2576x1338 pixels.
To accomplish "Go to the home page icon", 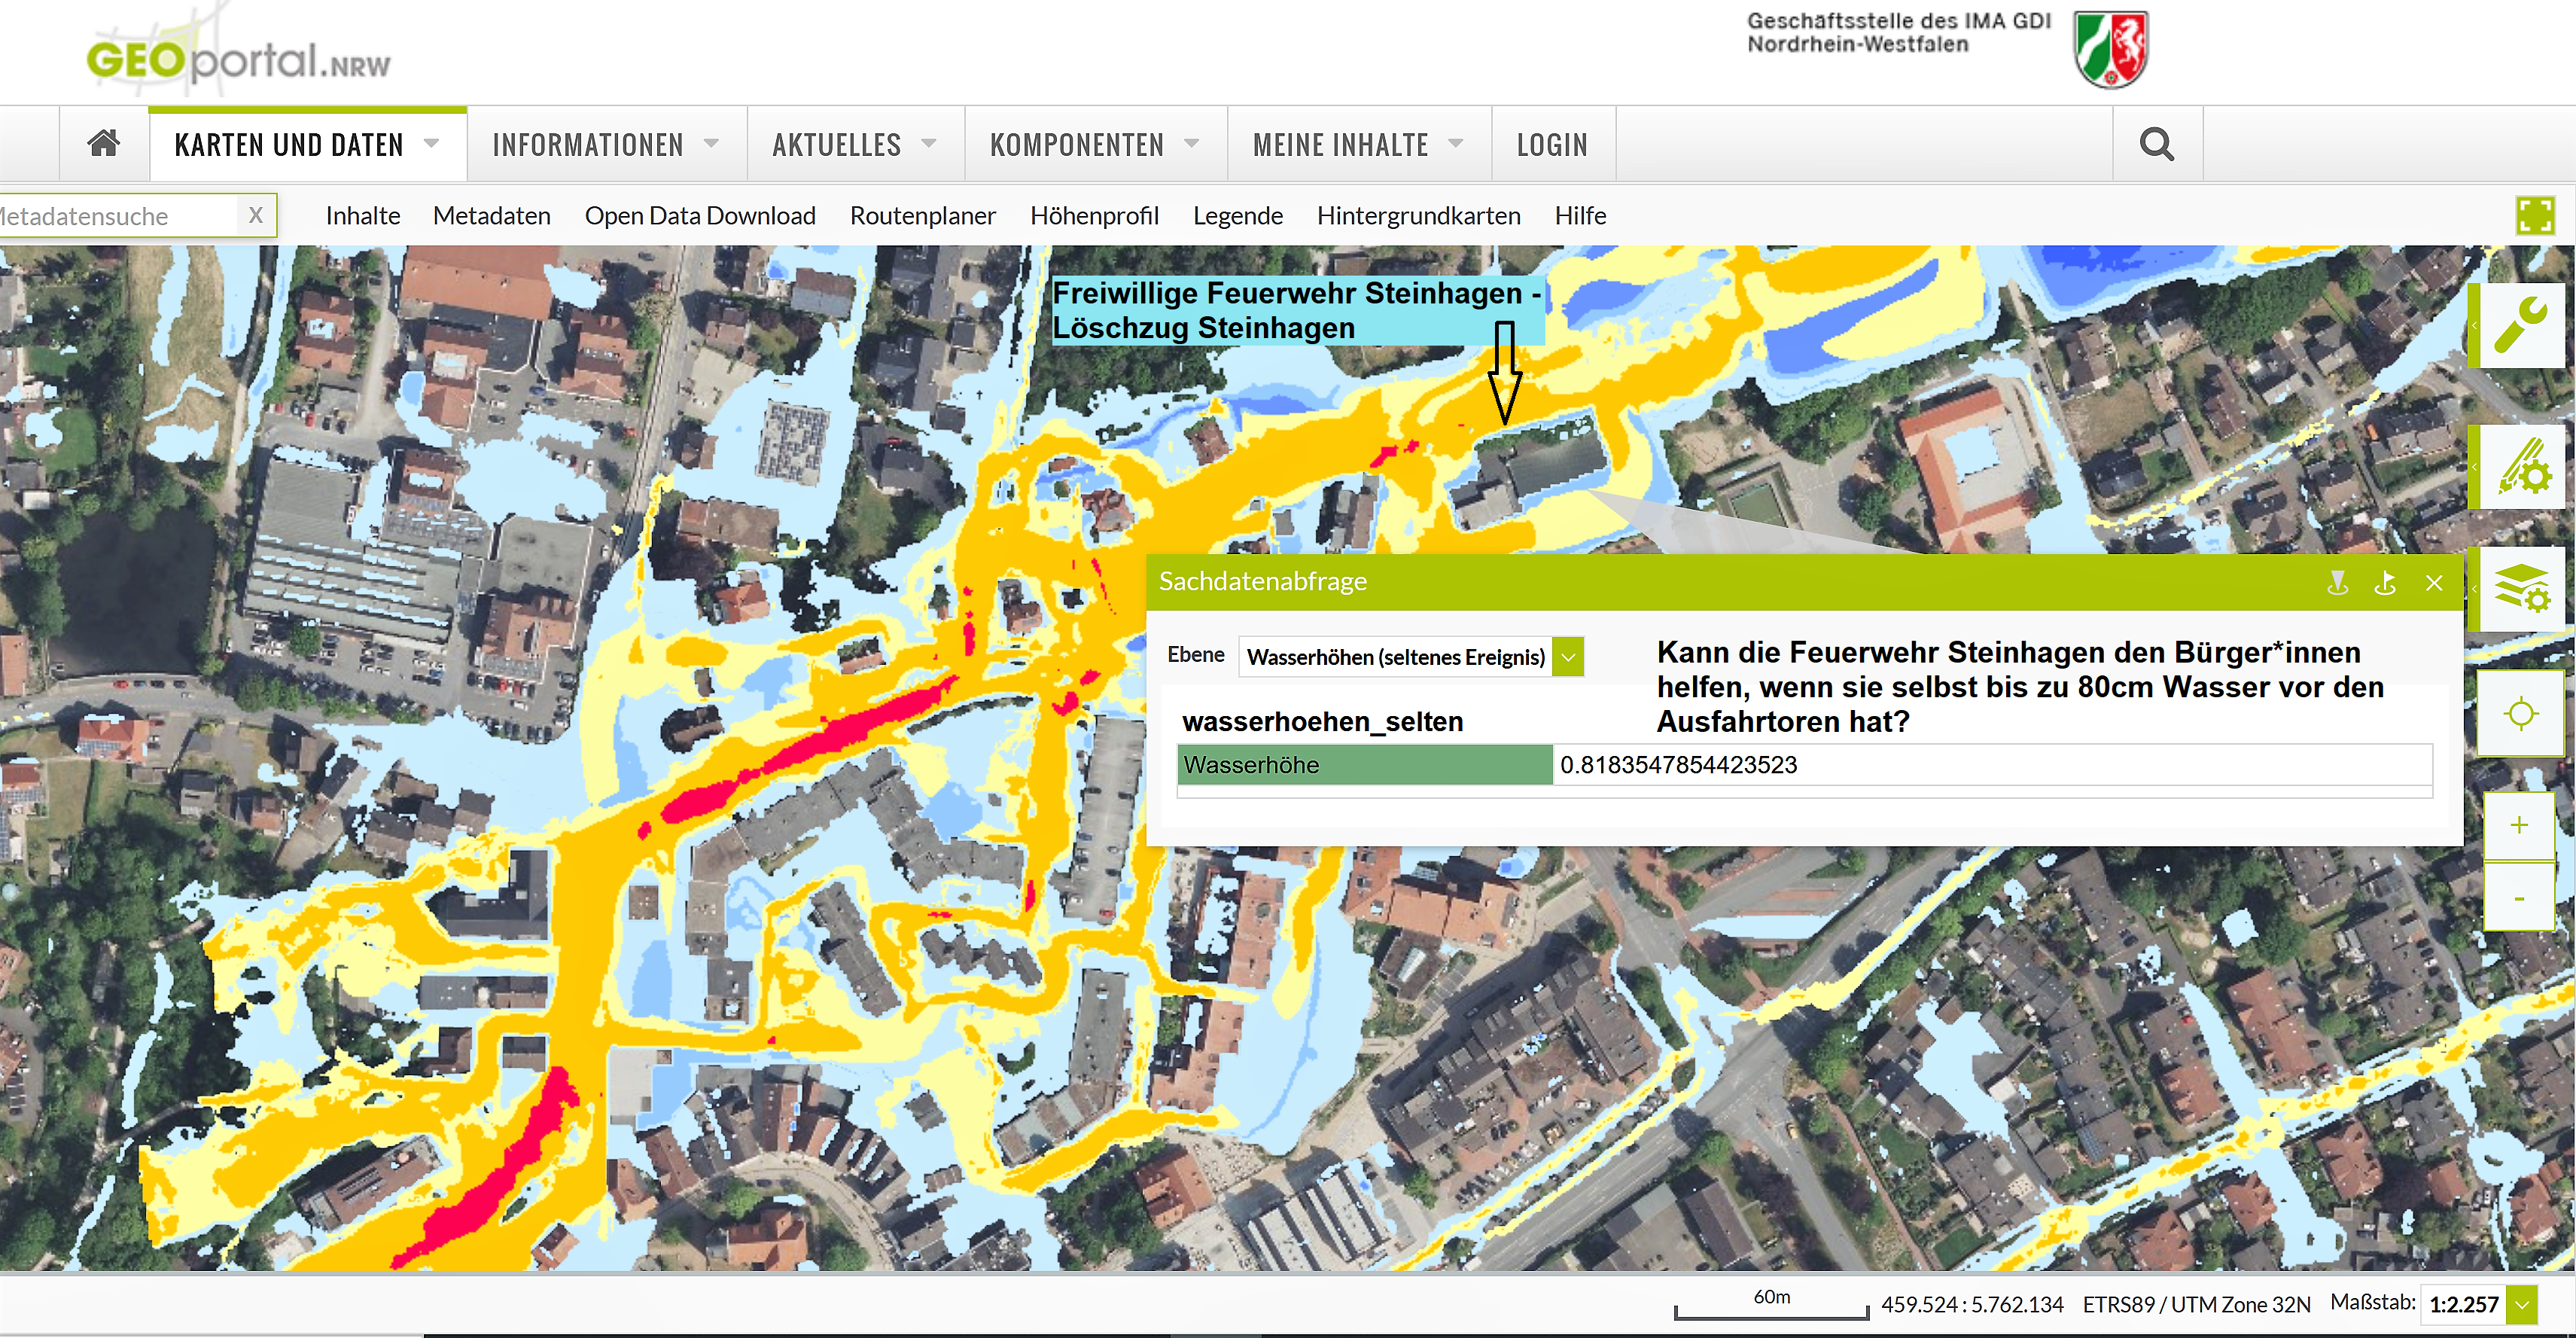I will 104,144.
